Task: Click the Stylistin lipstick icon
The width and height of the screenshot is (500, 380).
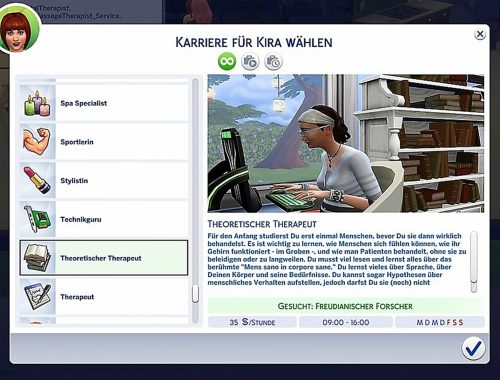Action: click(x=37, y=181)
